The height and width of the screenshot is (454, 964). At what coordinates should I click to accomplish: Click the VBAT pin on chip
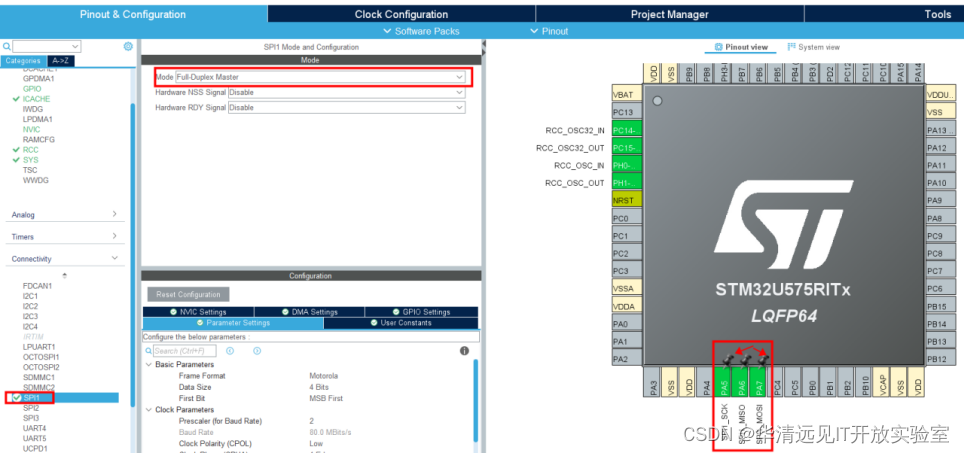pos(627,95)
